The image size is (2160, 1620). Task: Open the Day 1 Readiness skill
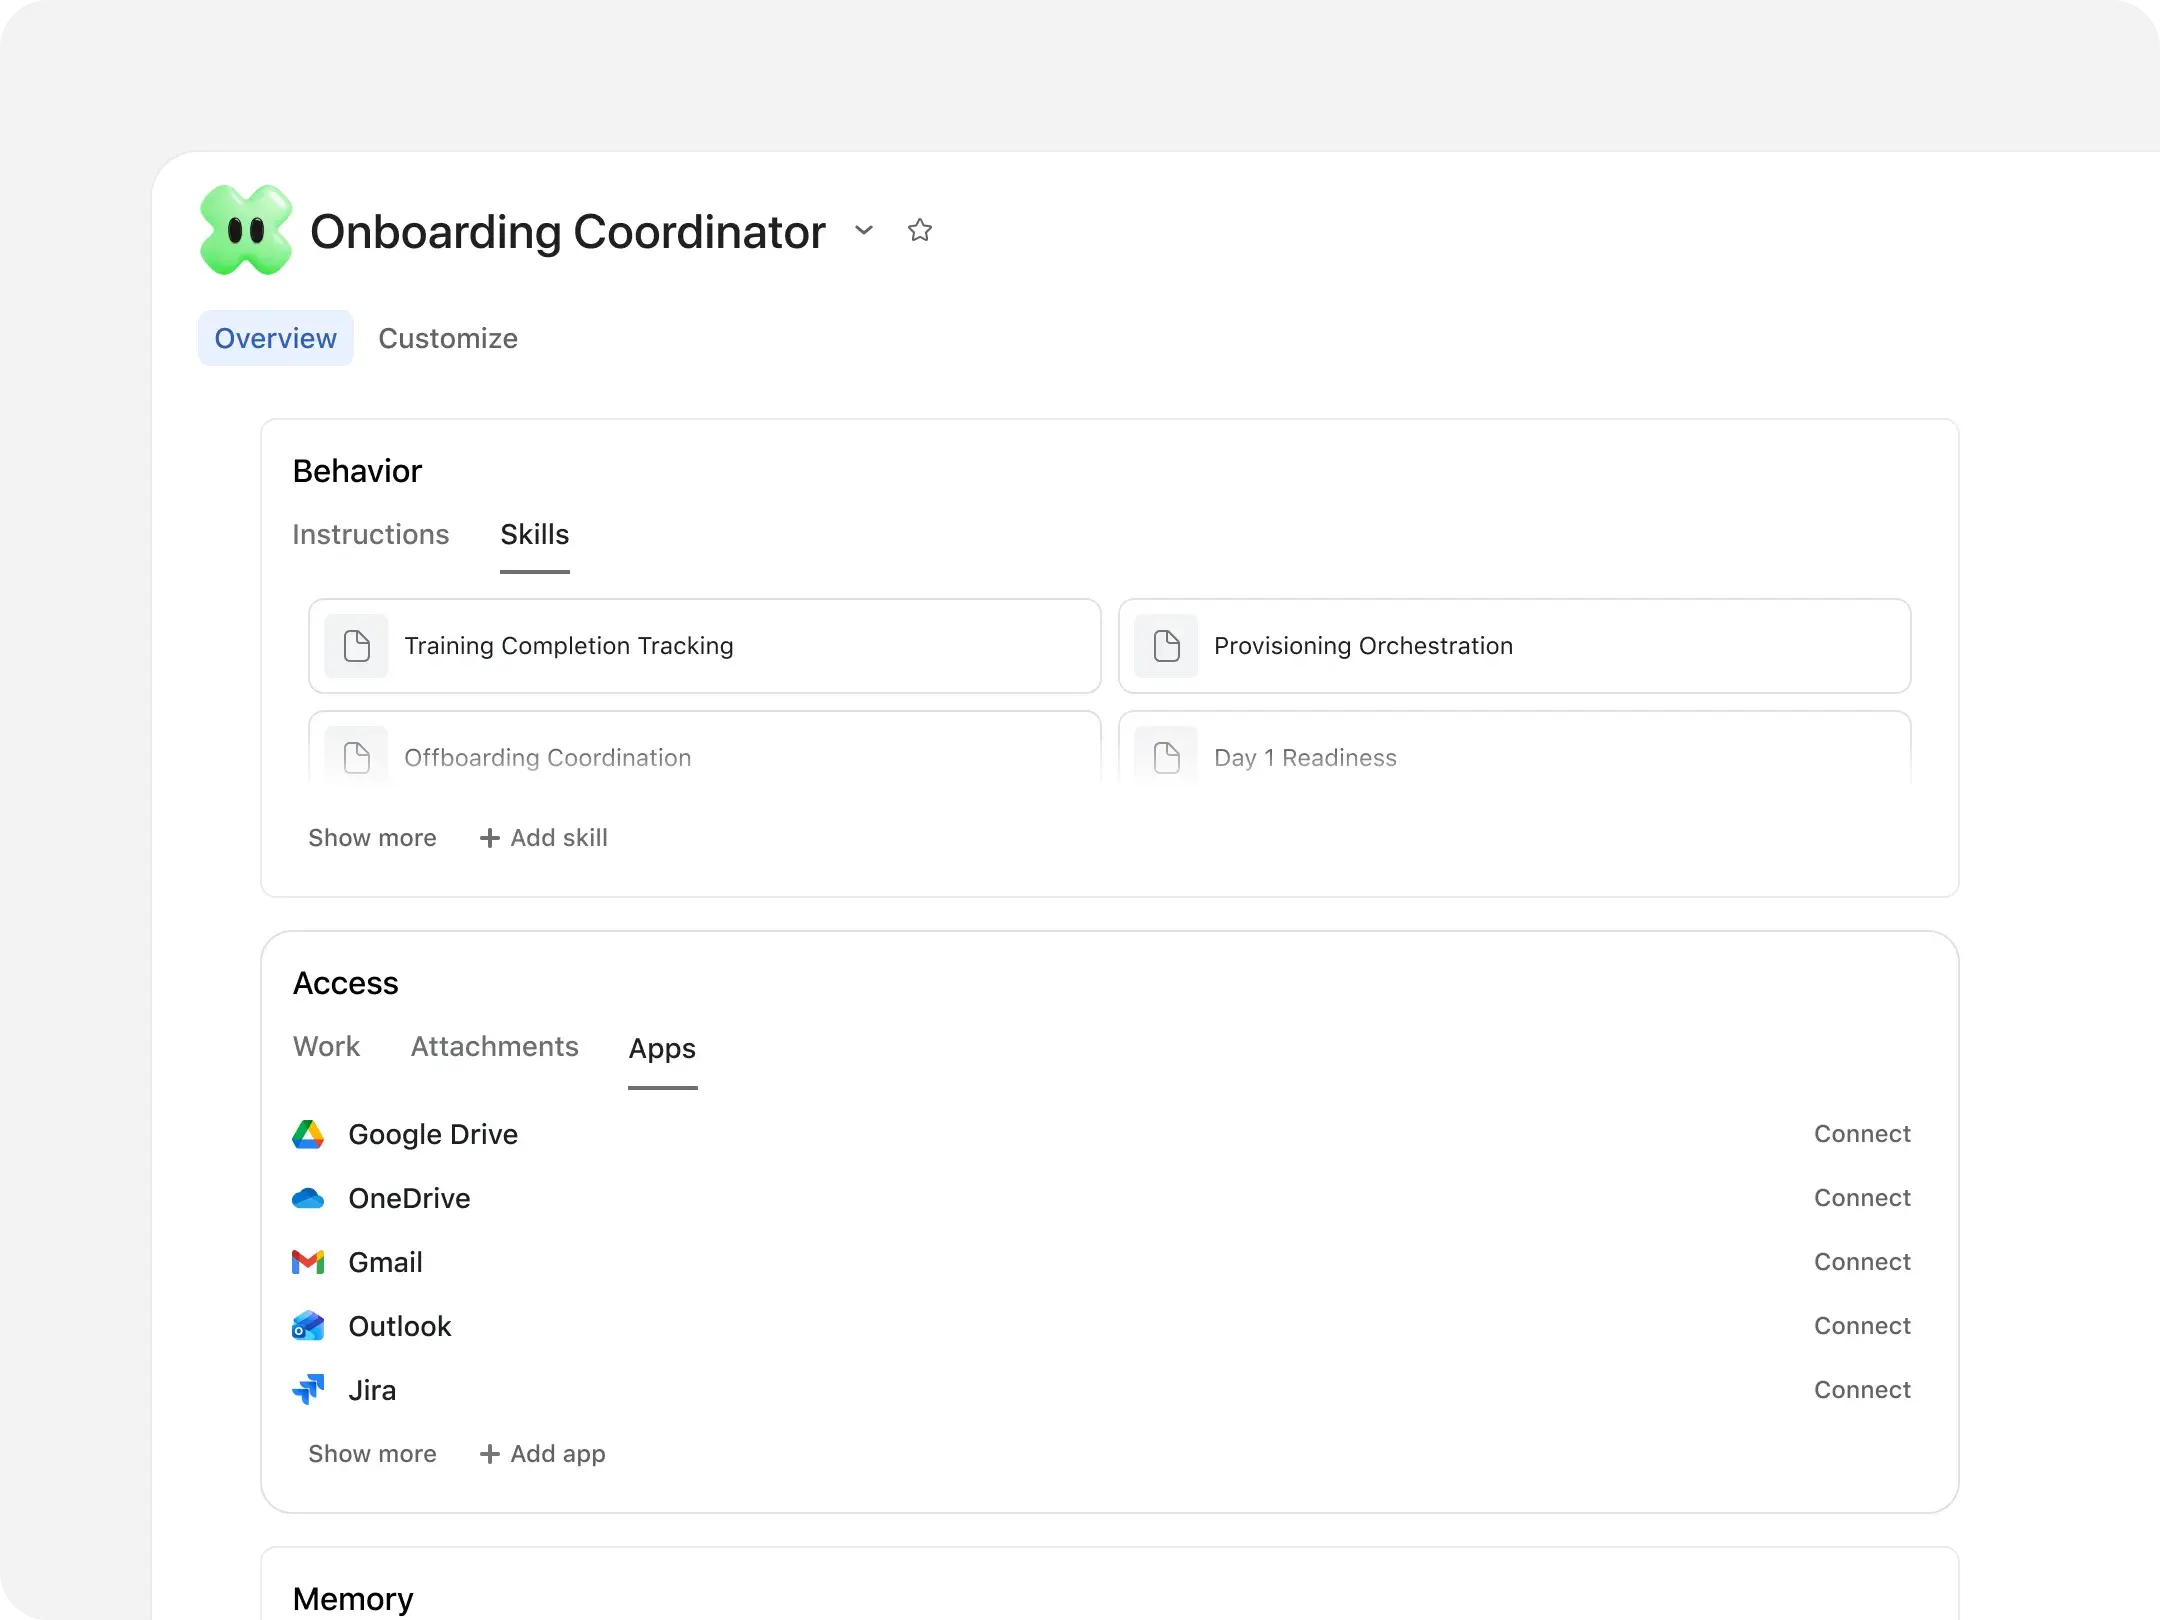pyautogui.click(x=1515, y=750)
